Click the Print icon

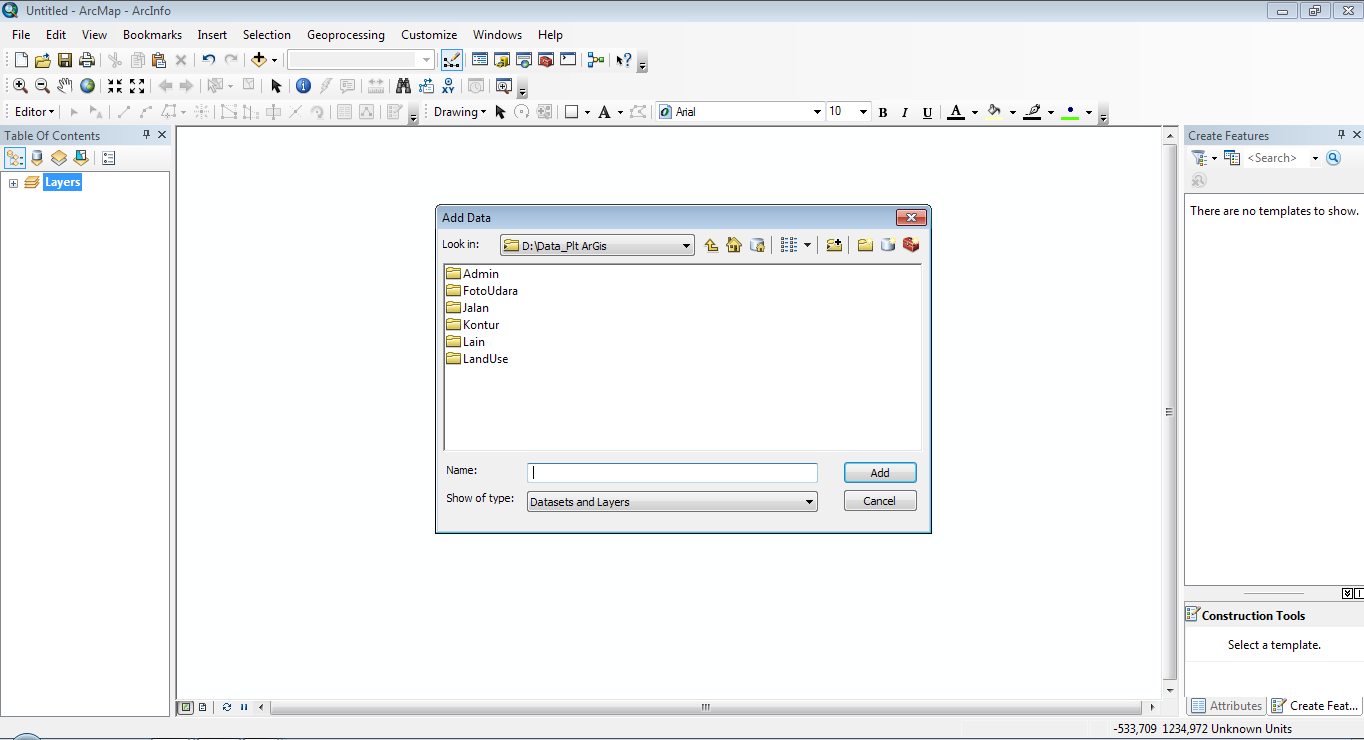coord(87,60)
